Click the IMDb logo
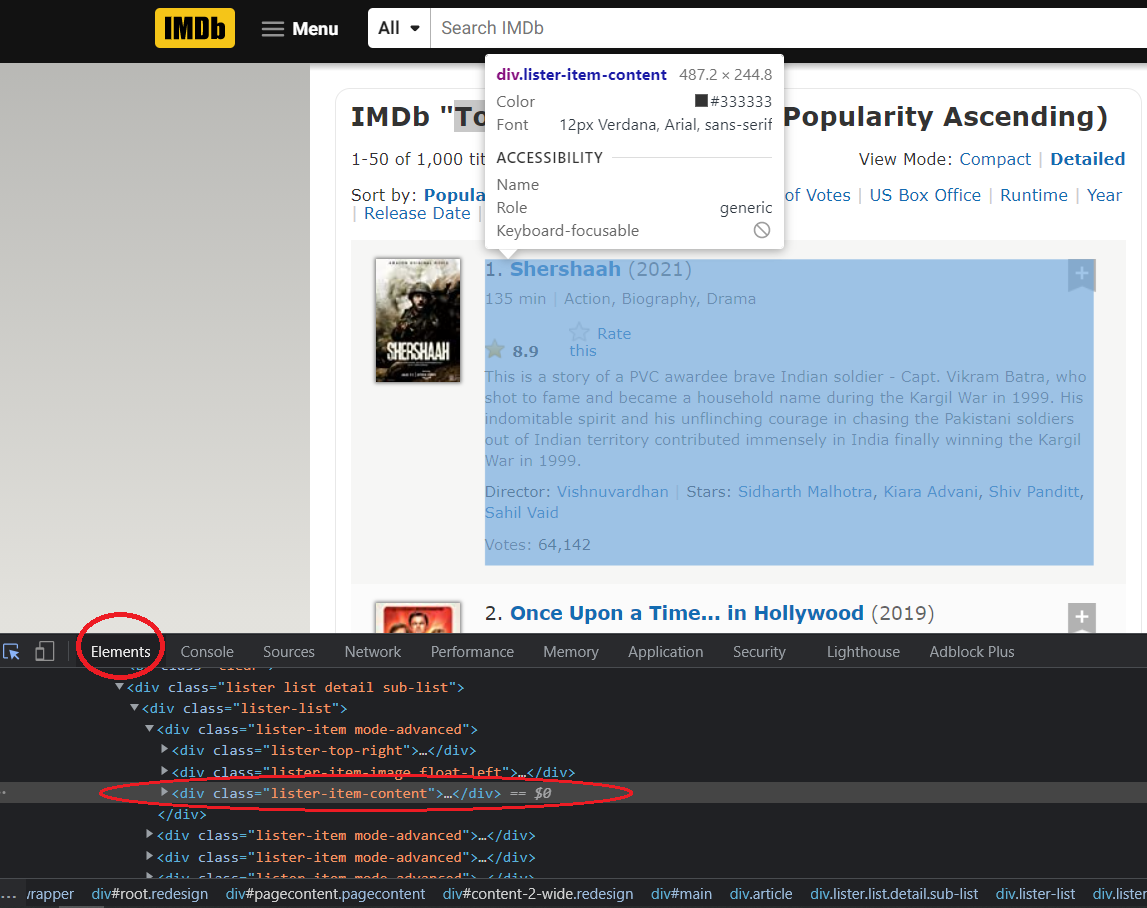The width and height of the screenshot is (1147, 908). (x=195, y=28)
